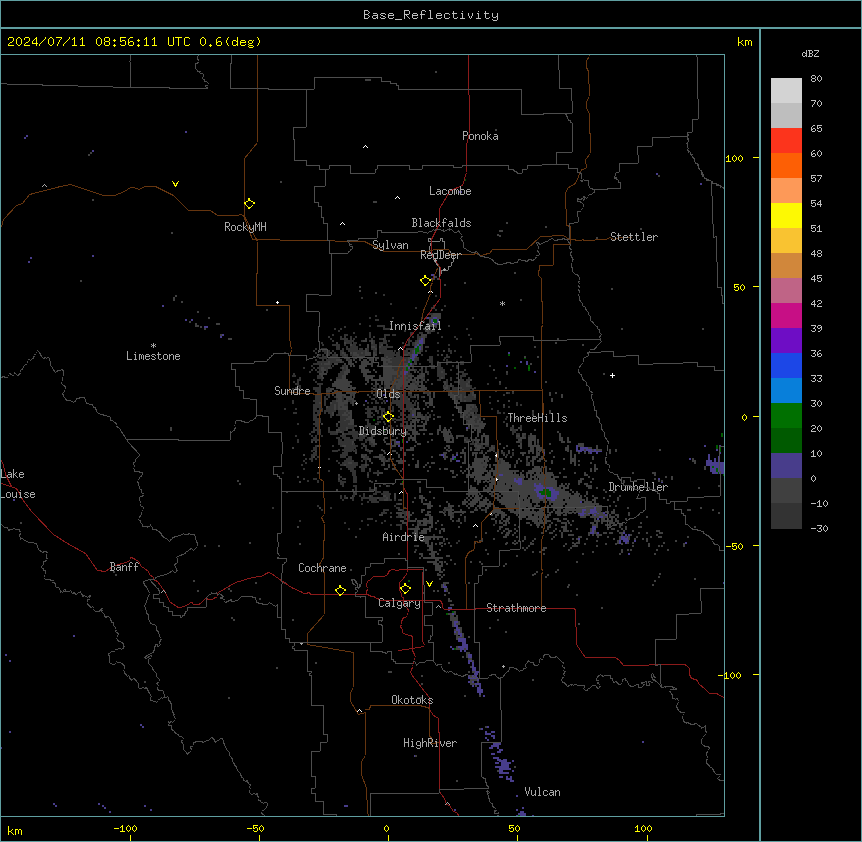This screenshot has height=842, width=862.
Task: Click the RedDeer label
Action: pyautogui.click(x=440, y=255)
